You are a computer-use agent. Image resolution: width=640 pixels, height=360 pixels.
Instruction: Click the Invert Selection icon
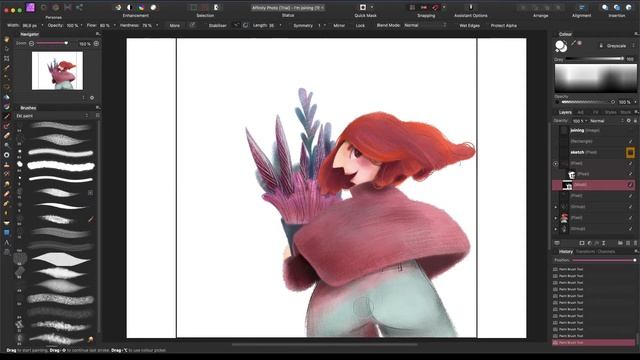[216, 7]
